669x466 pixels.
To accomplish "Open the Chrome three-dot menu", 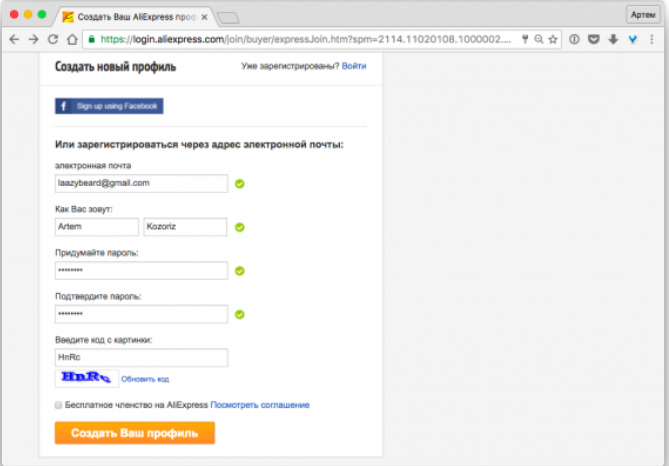I will tap(652, 39).
